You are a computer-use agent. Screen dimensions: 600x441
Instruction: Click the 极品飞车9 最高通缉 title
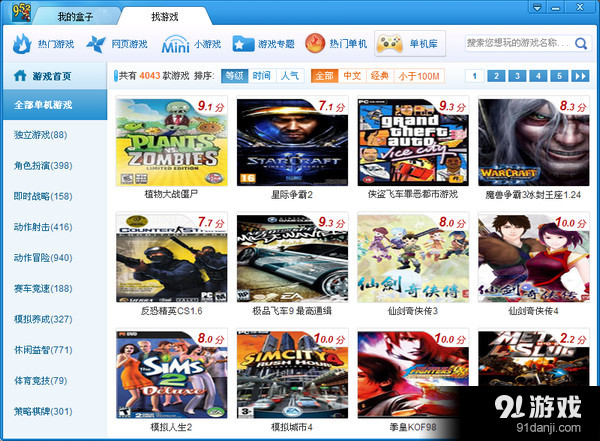[292, 311]
